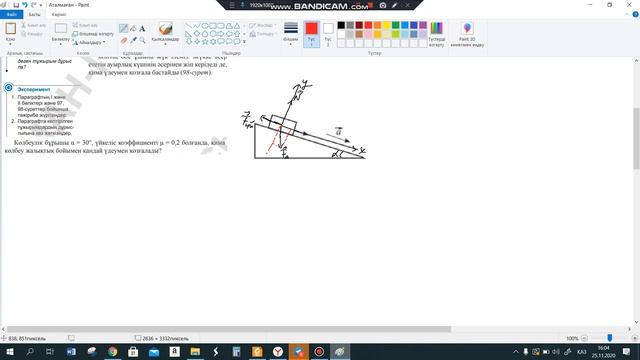Pick the black color swatch
640x360 pixels.
pyautogui.click(x=341, y=25)
